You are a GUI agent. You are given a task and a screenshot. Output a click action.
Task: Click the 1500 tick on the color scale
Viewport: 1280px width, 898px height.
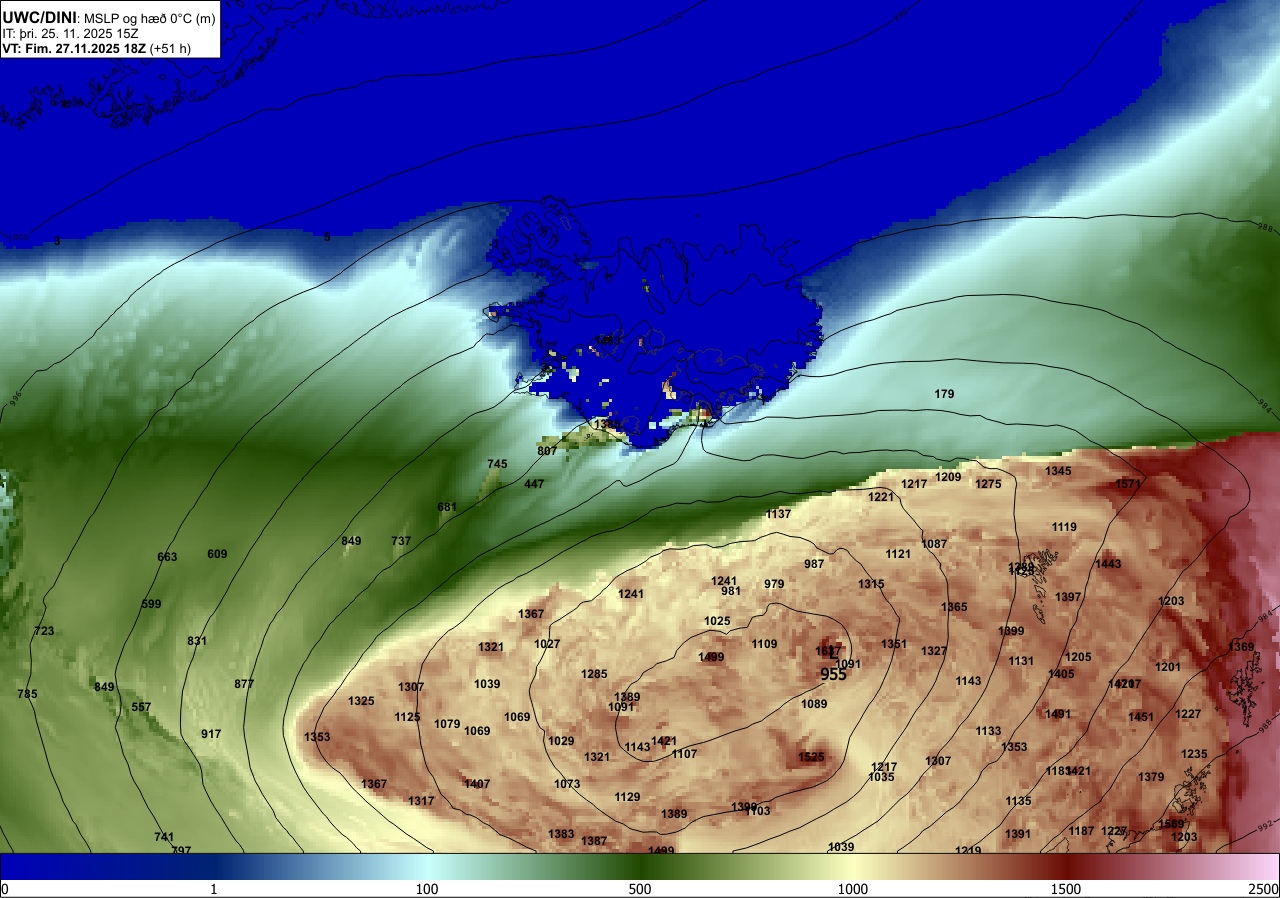(1066, 889)
